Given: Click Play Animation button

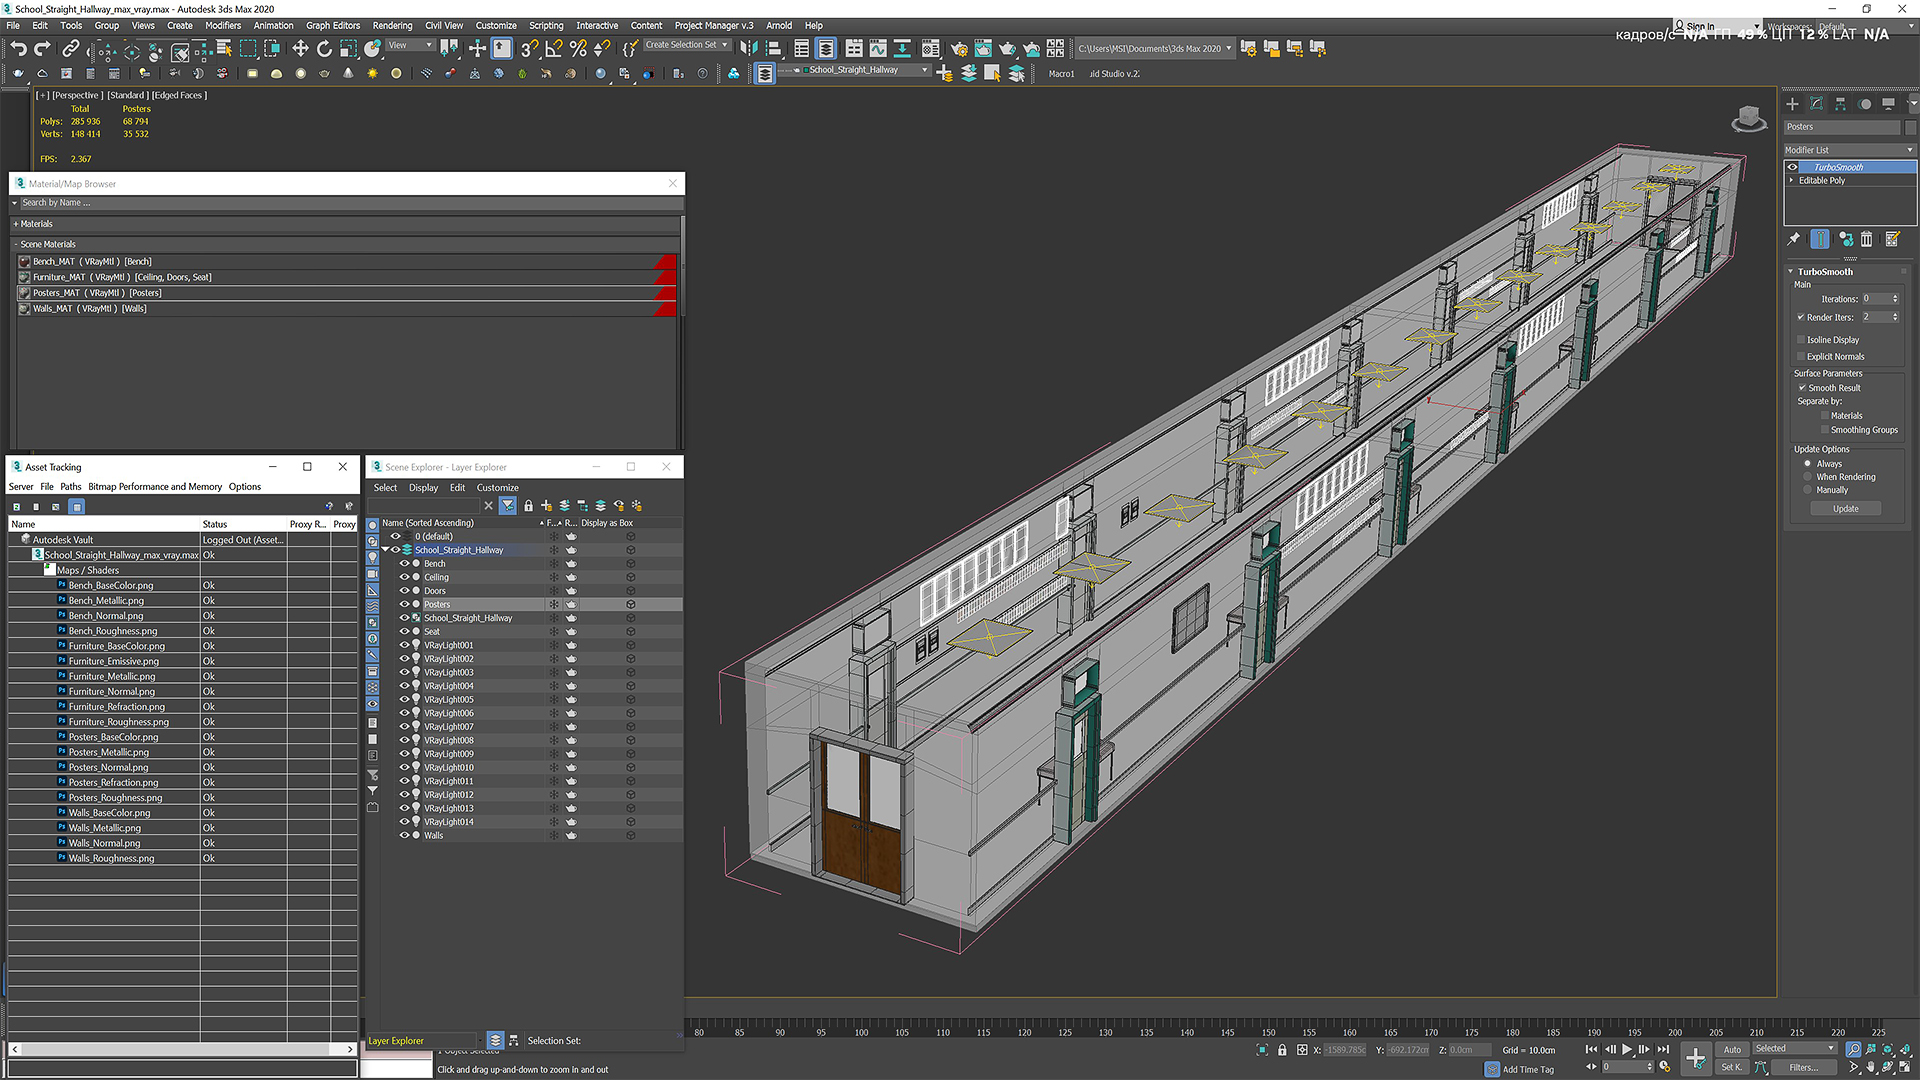Looking at the screenshot, I should tap(1627, 1049).
